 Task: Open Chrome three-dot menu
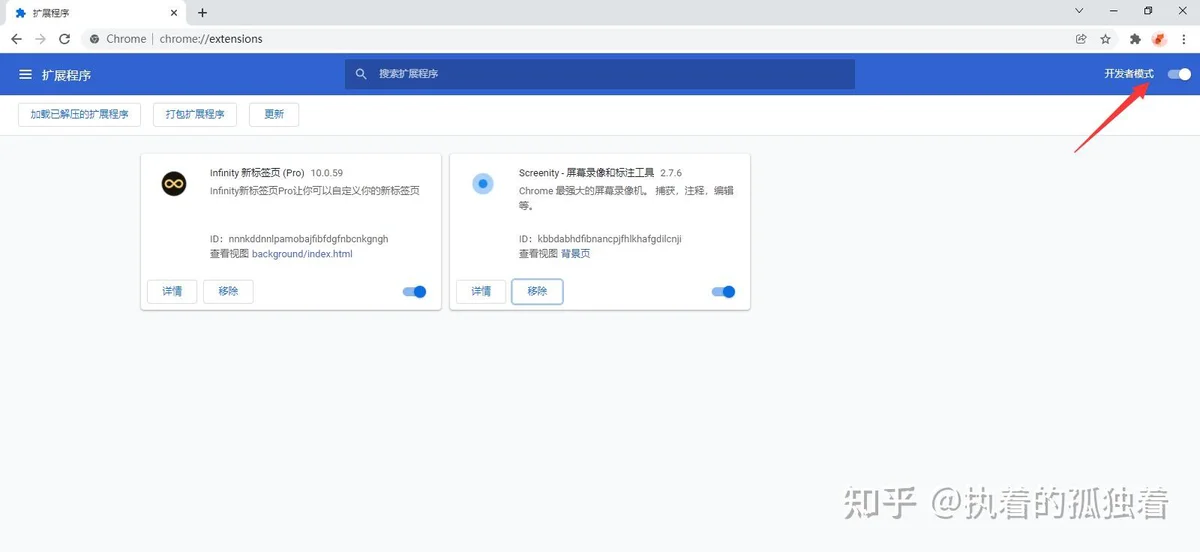1184,39
